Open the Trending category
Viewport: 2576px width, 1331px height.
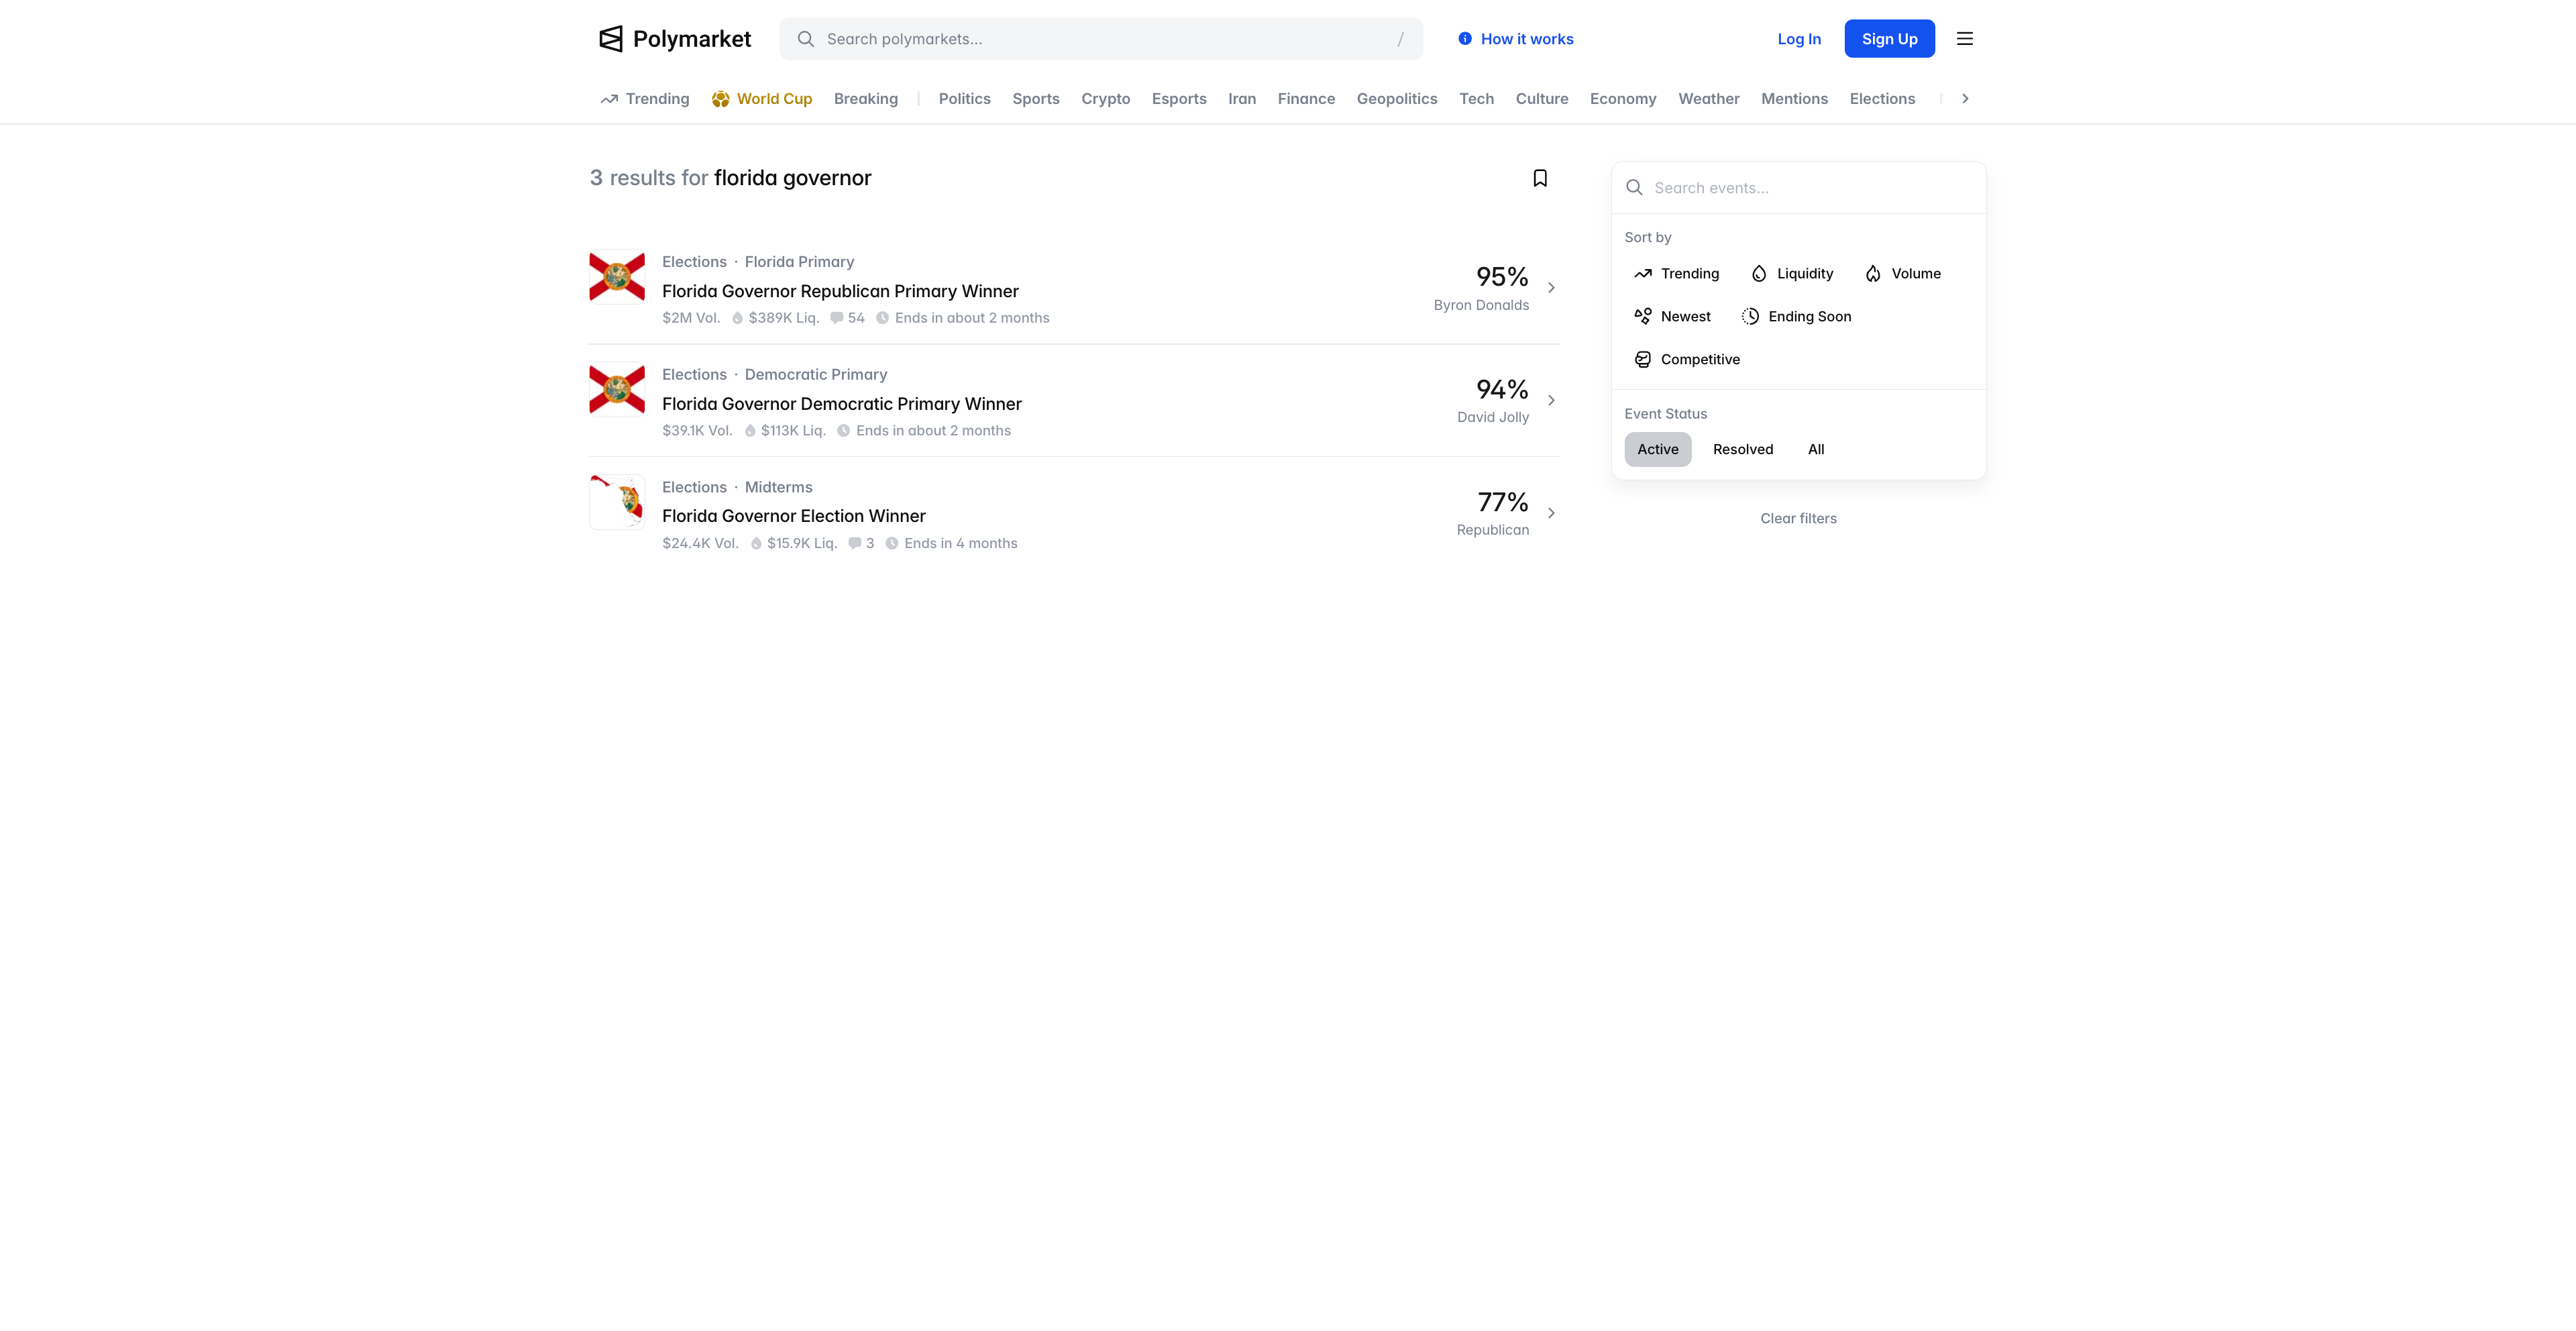click(x=645, y=99)
